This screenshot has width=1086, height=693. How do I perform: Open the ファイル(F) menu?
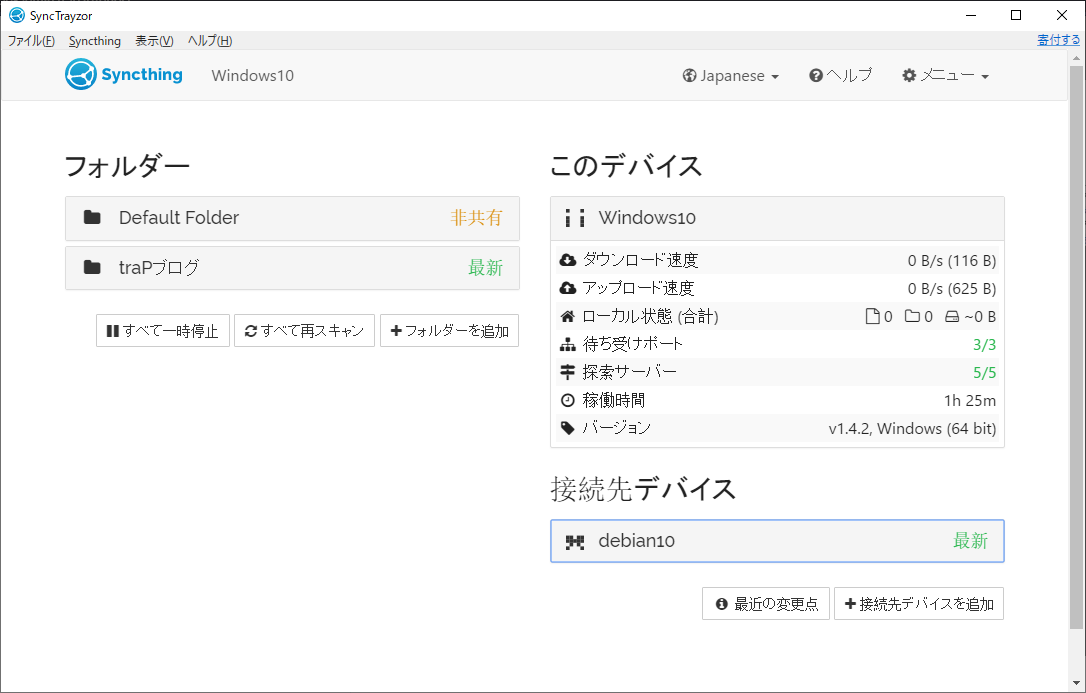pos(31,41)
